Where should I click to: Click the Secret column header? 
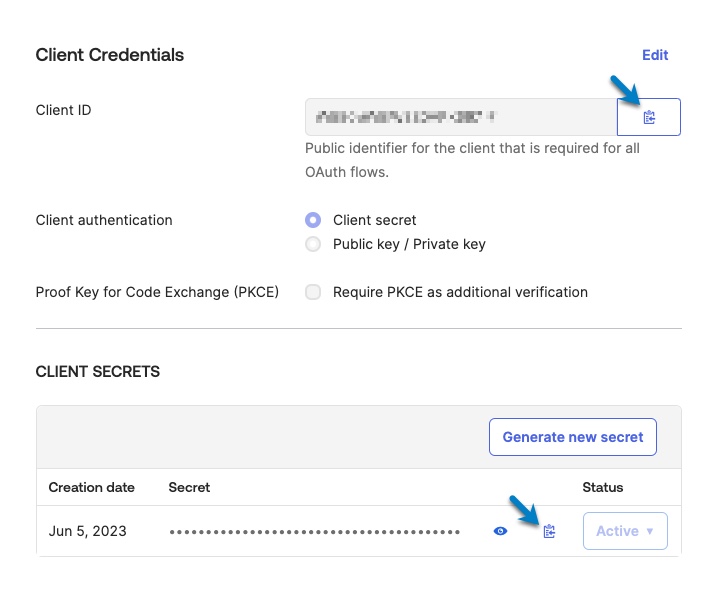pyautogui.click(x=189, y=487)
